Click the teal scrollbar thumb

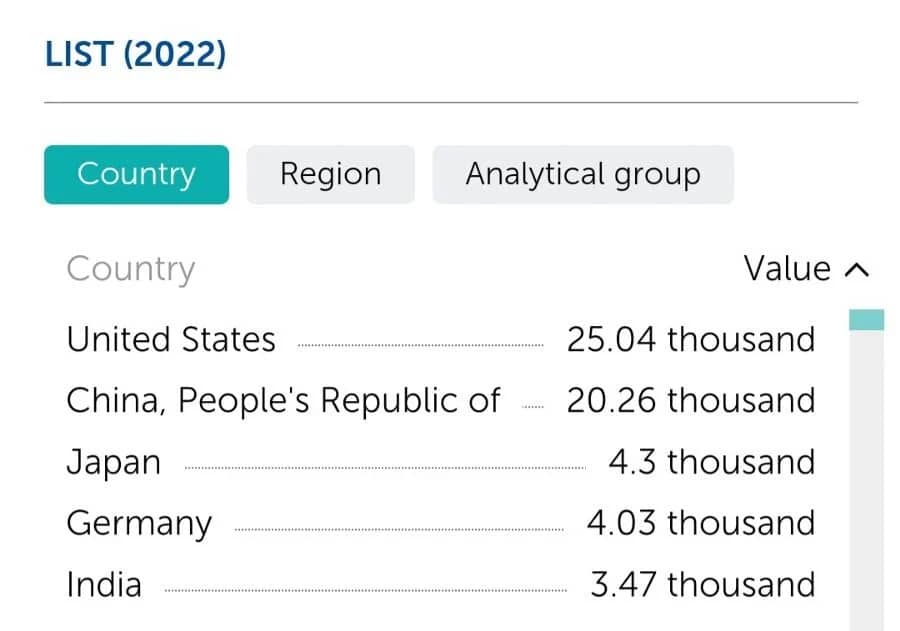866,320
